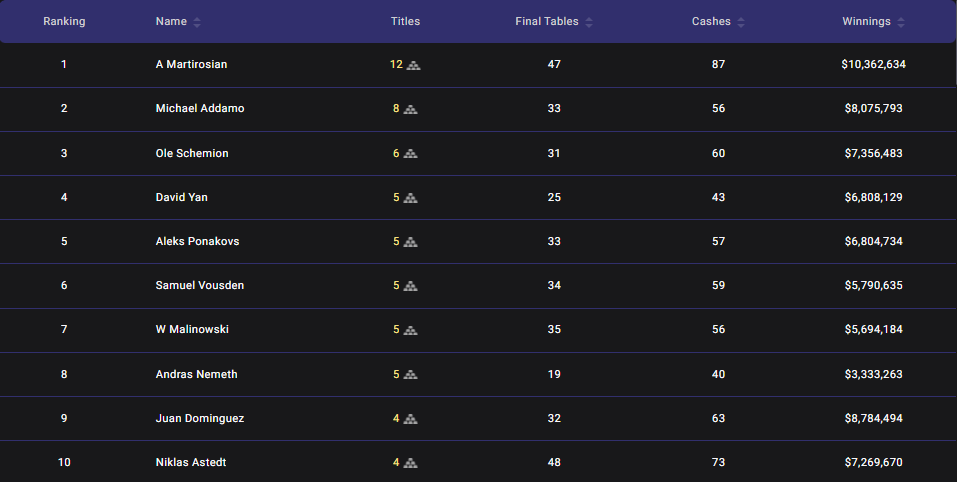The image size is (957, 482).
Task: Open A Martirosian player name
Action: click(191, 64)
